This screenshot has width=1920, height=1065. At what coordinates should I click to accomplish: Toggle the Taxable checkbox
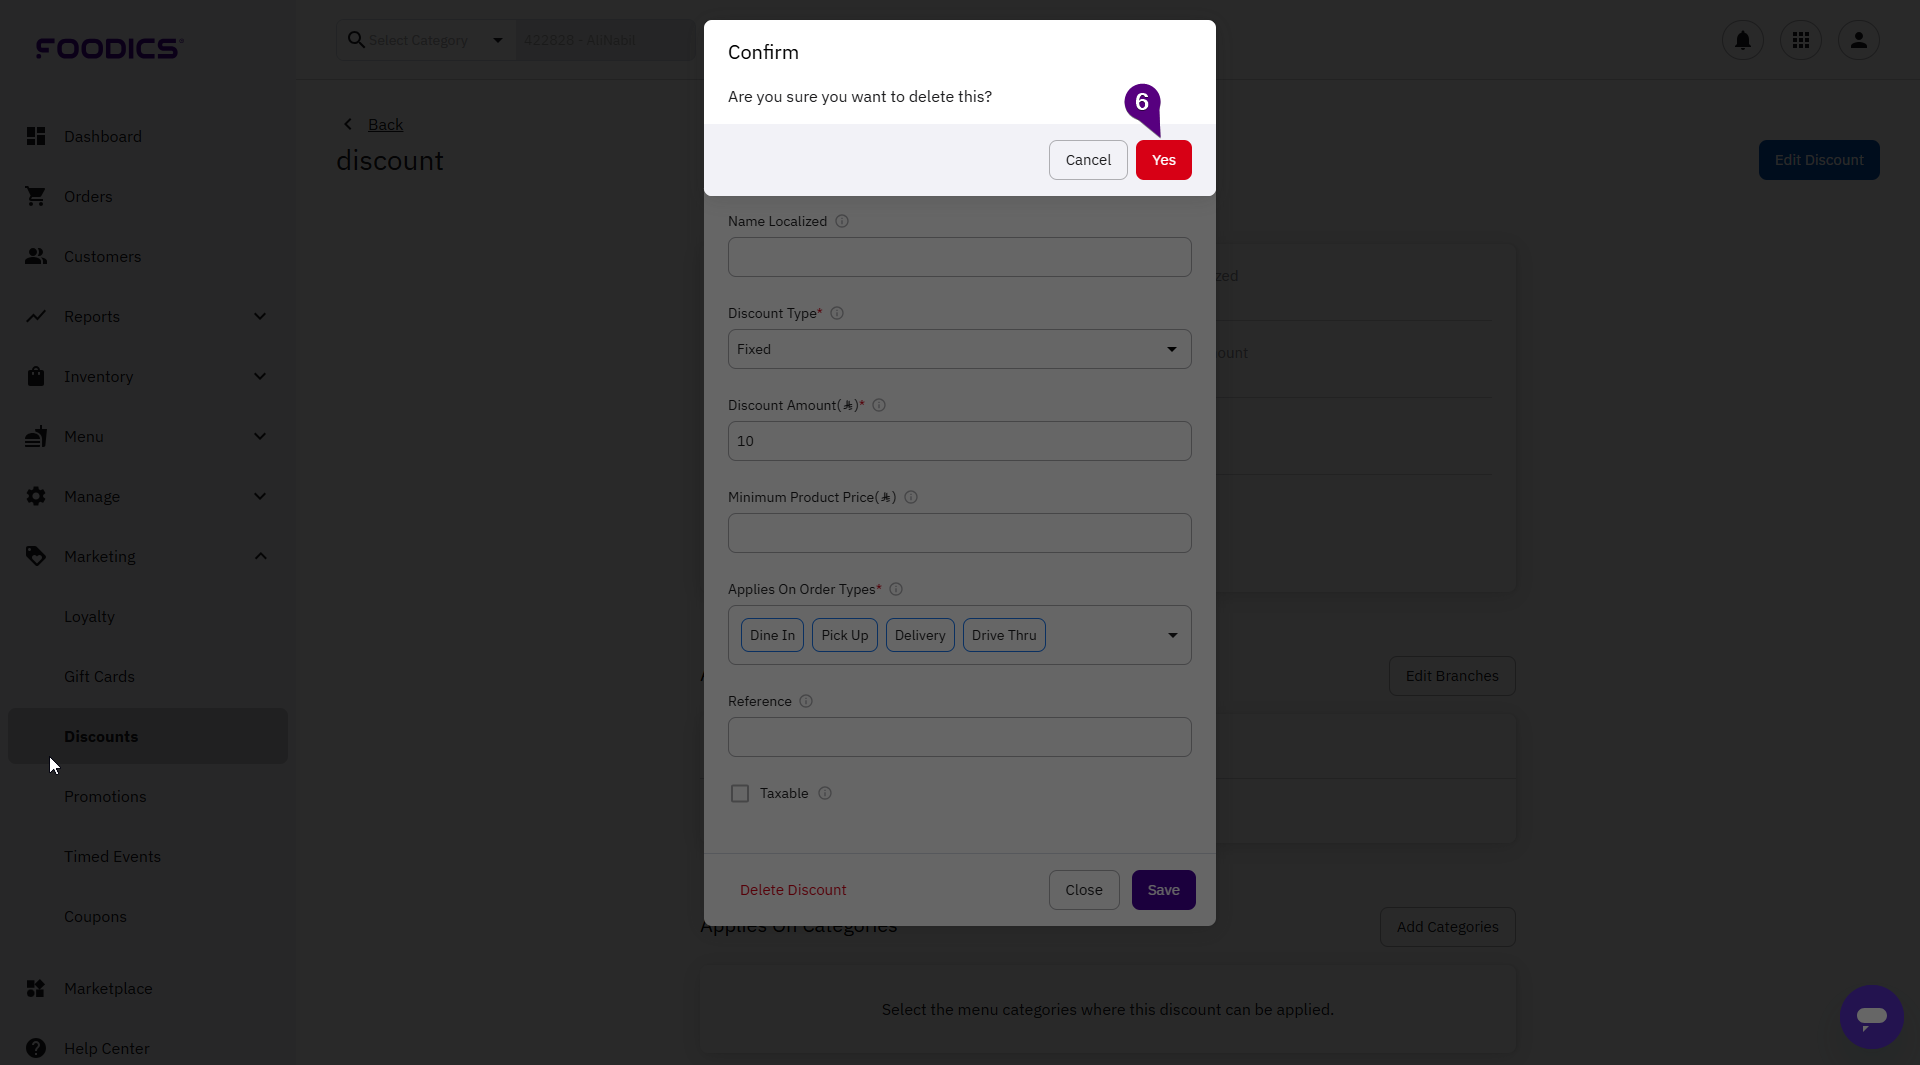pos(740,793)
